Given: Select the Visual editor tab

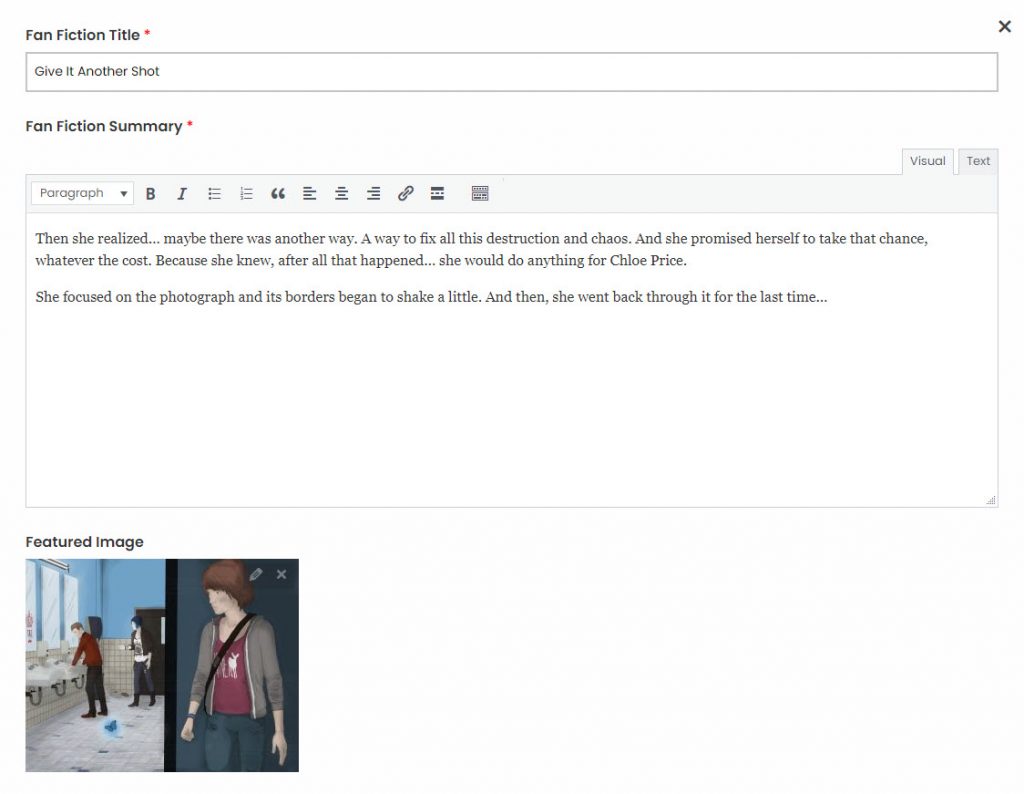Looking at the screenshot, I should (x=927, y=161).
